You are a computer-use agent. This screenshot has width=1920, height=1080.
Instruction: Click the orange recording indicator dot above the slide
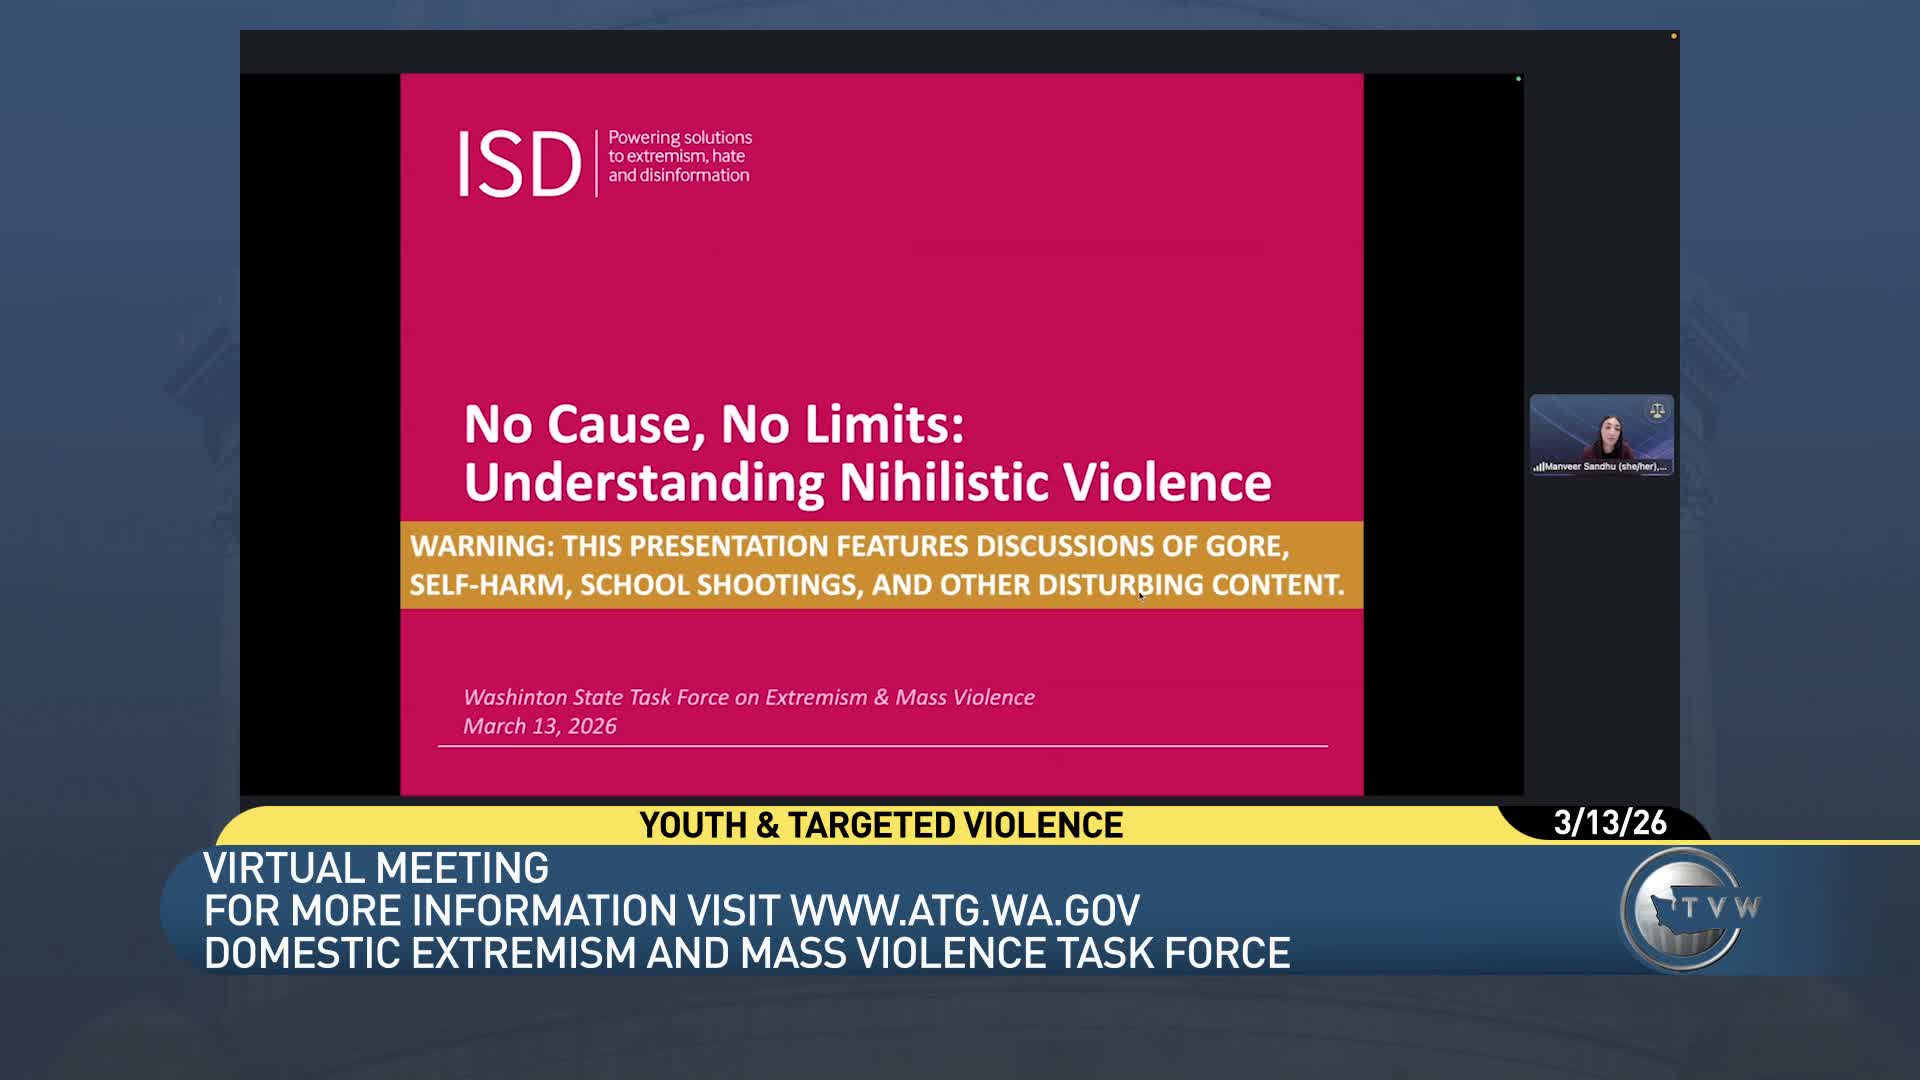(1674, 36)
